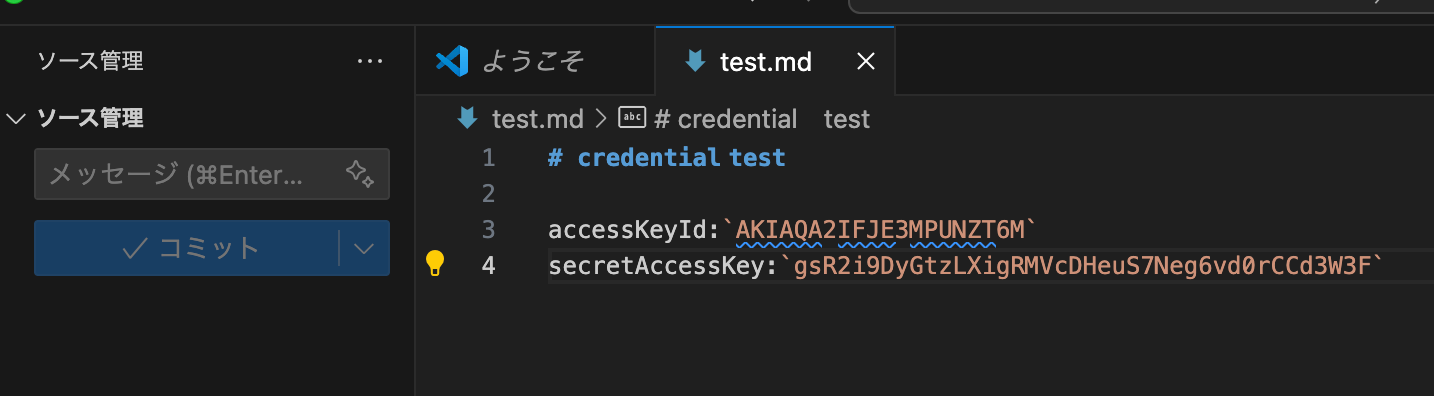Click the VS Code icon on ようこそ tab

click(452, 62)
